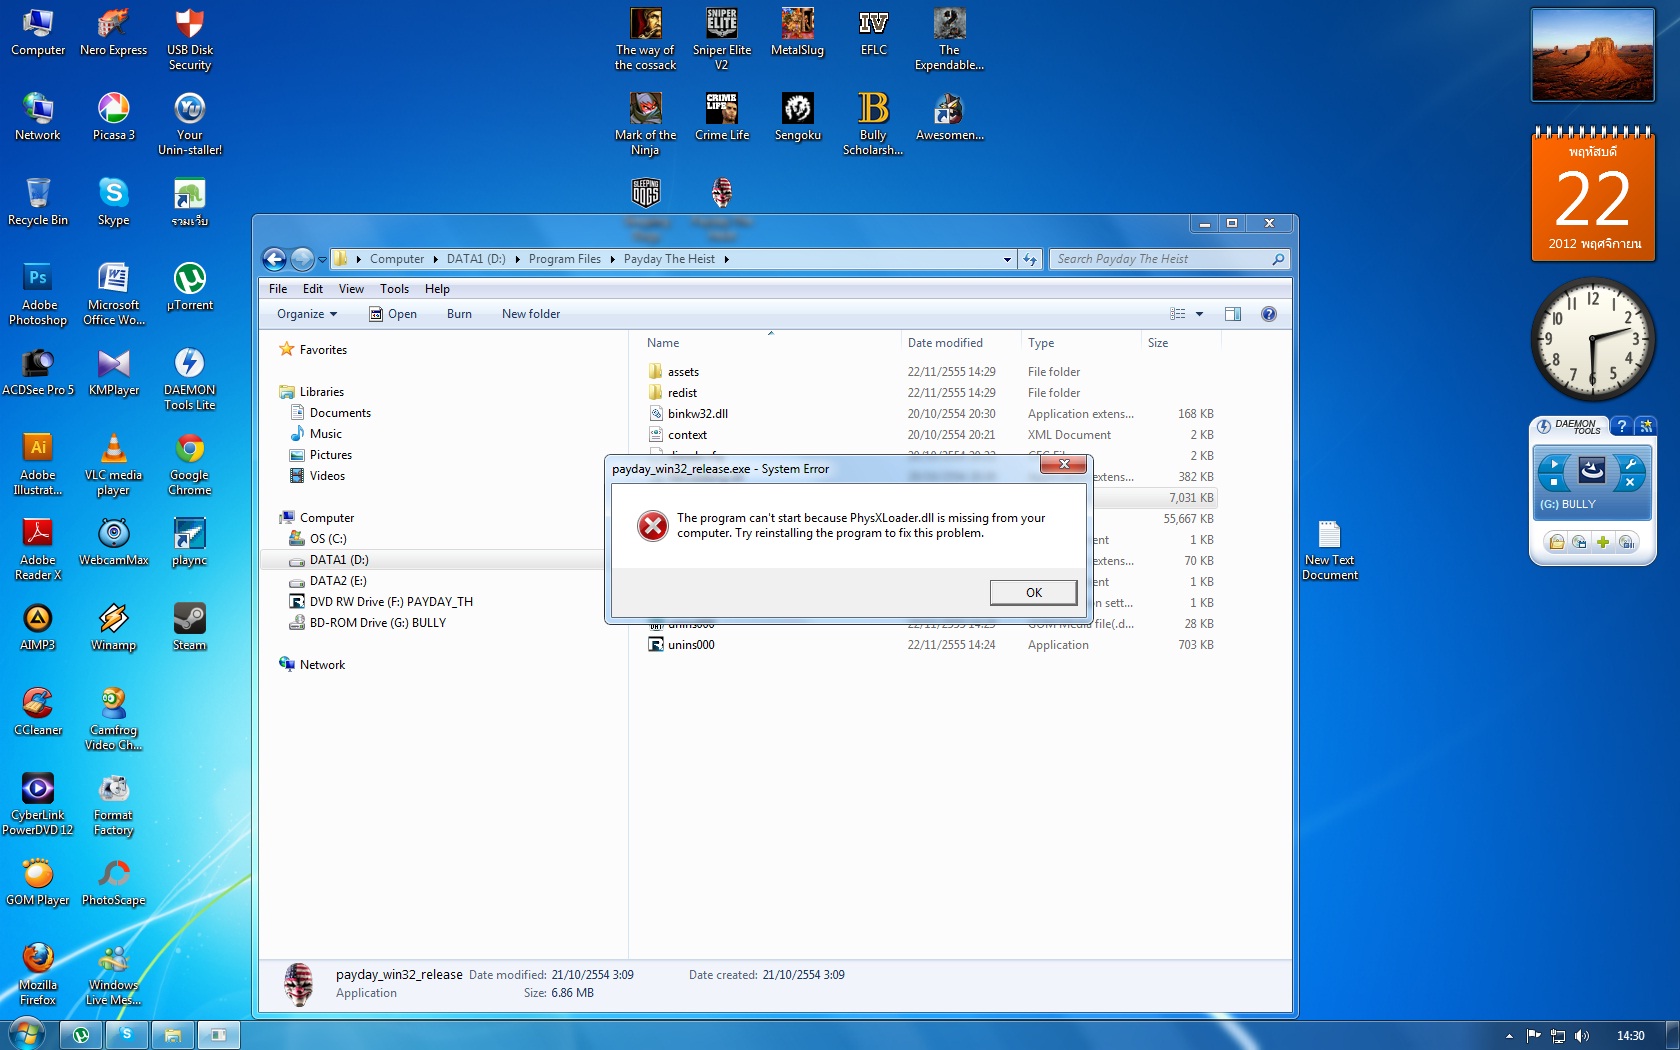Open the Edit menu in Explorer
The width and height of the screenshot is (1680, 1050).
313,289
